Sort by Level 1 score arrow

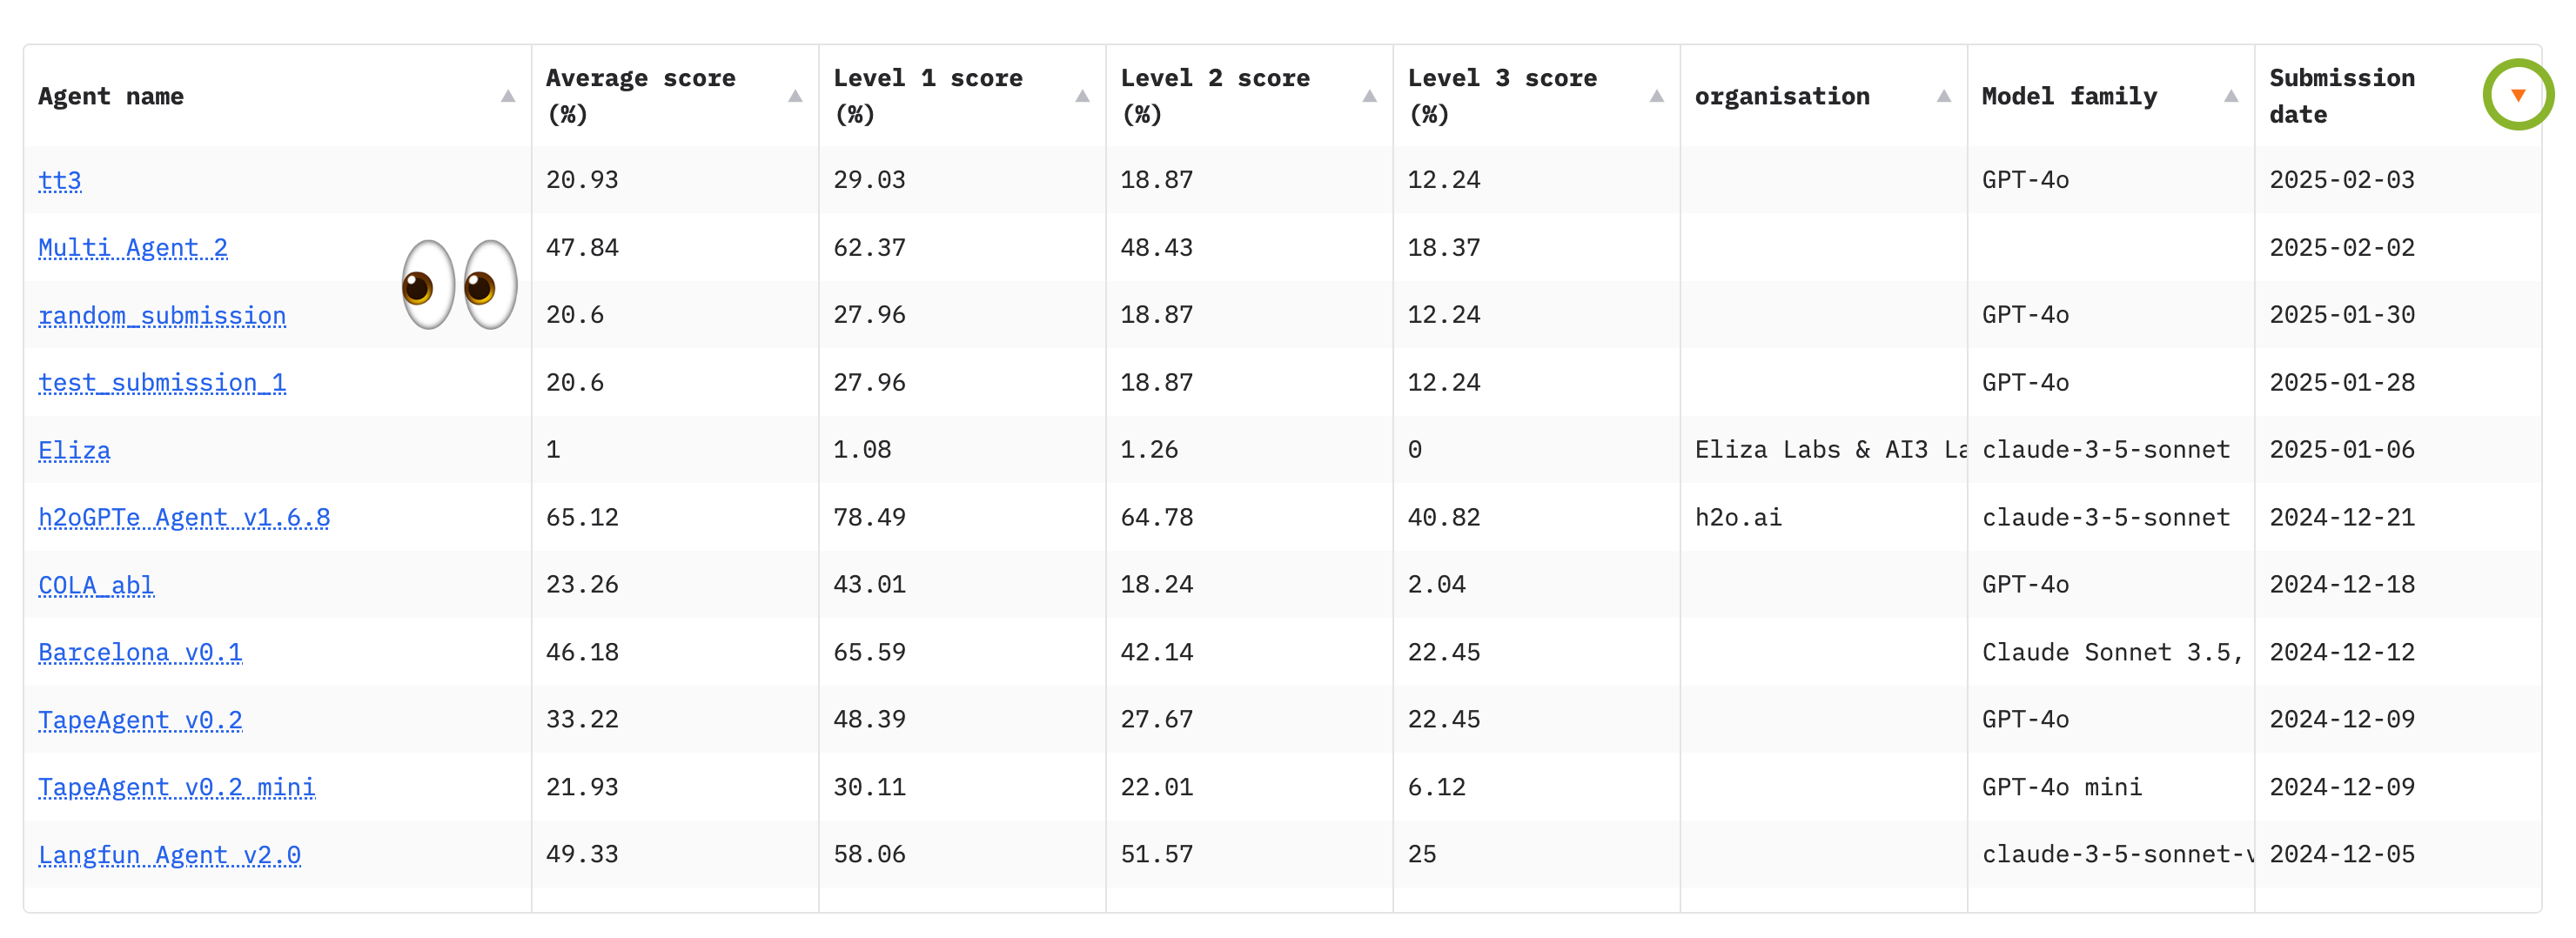tap(1082, 96)
